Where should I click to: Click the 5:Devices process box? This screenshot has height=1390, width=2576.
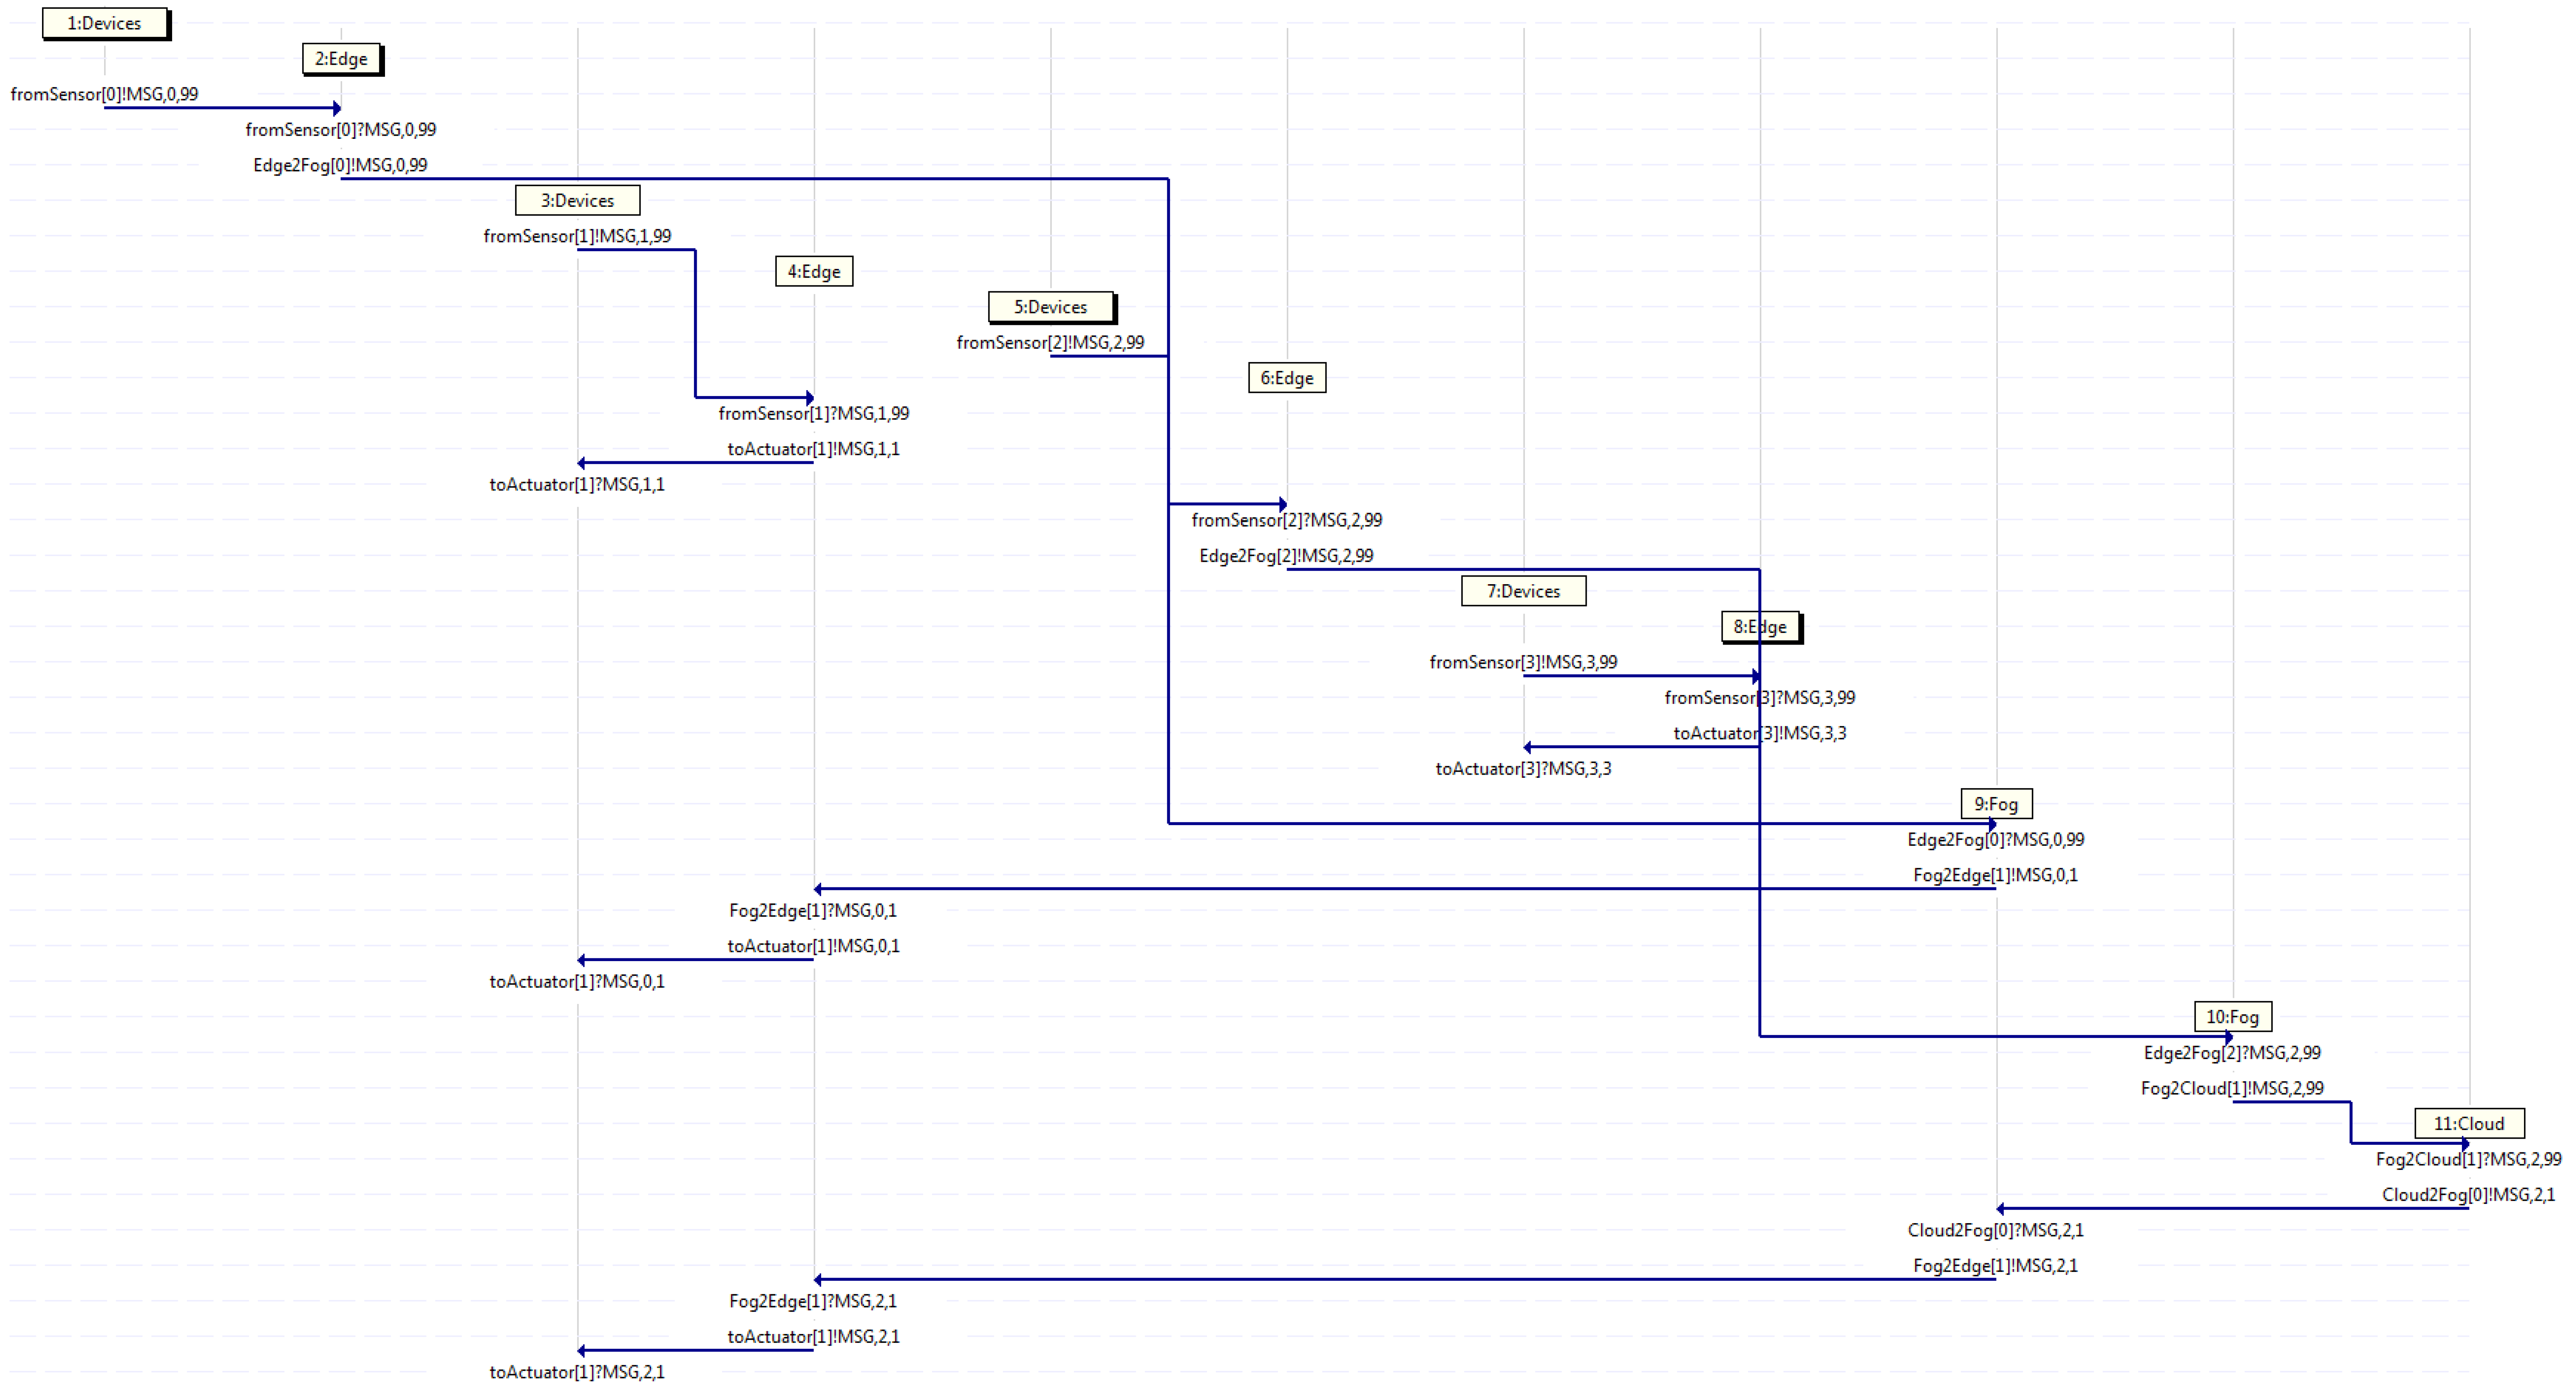1050,307
